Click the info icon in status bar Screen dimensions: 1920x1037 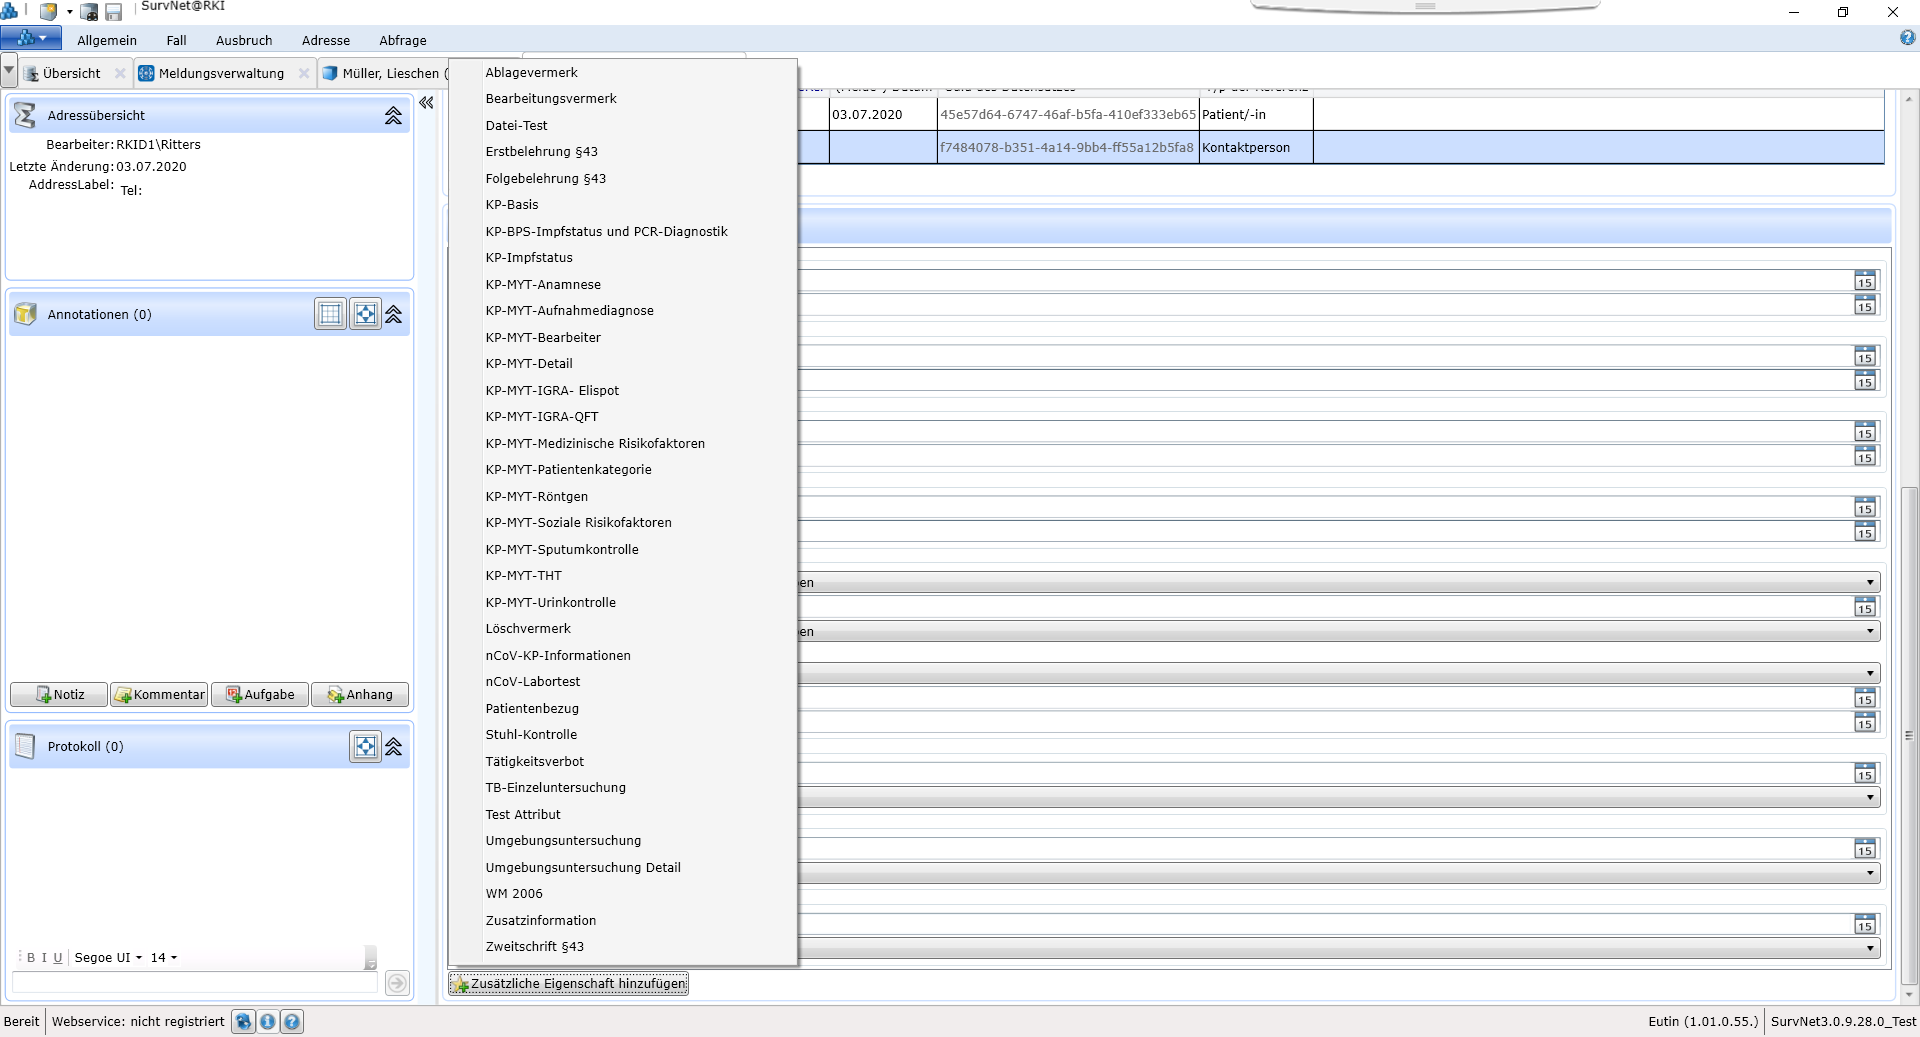[x=267, y=1021]
